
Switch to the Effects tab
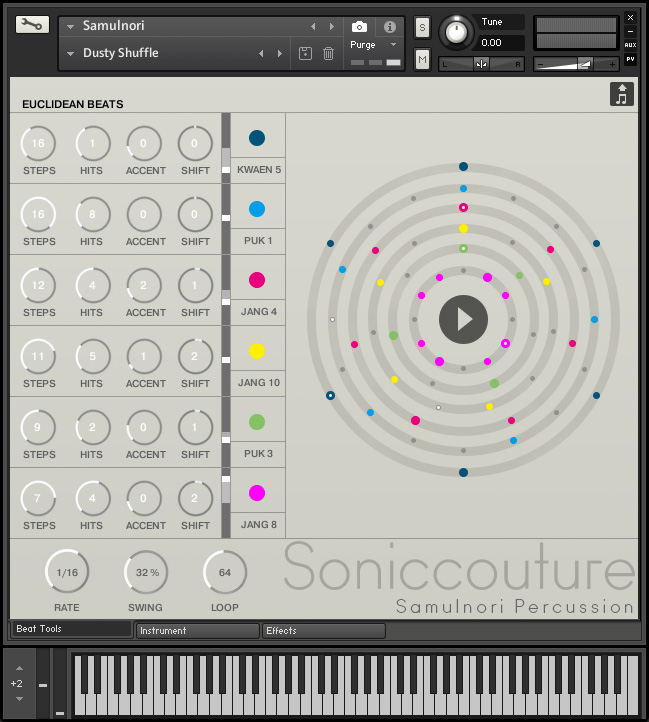click(323, 630)
